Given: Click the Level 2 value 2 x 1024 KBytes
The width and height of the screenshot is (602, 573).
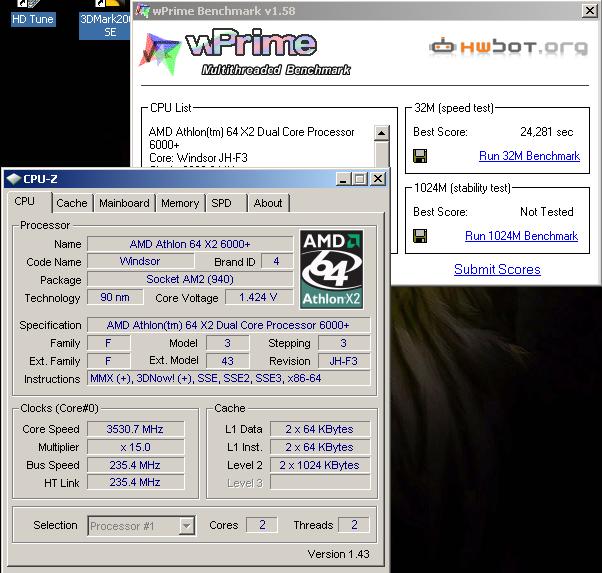Looking at the screenshot, I should pyautogui.click(x=320, y=465).
